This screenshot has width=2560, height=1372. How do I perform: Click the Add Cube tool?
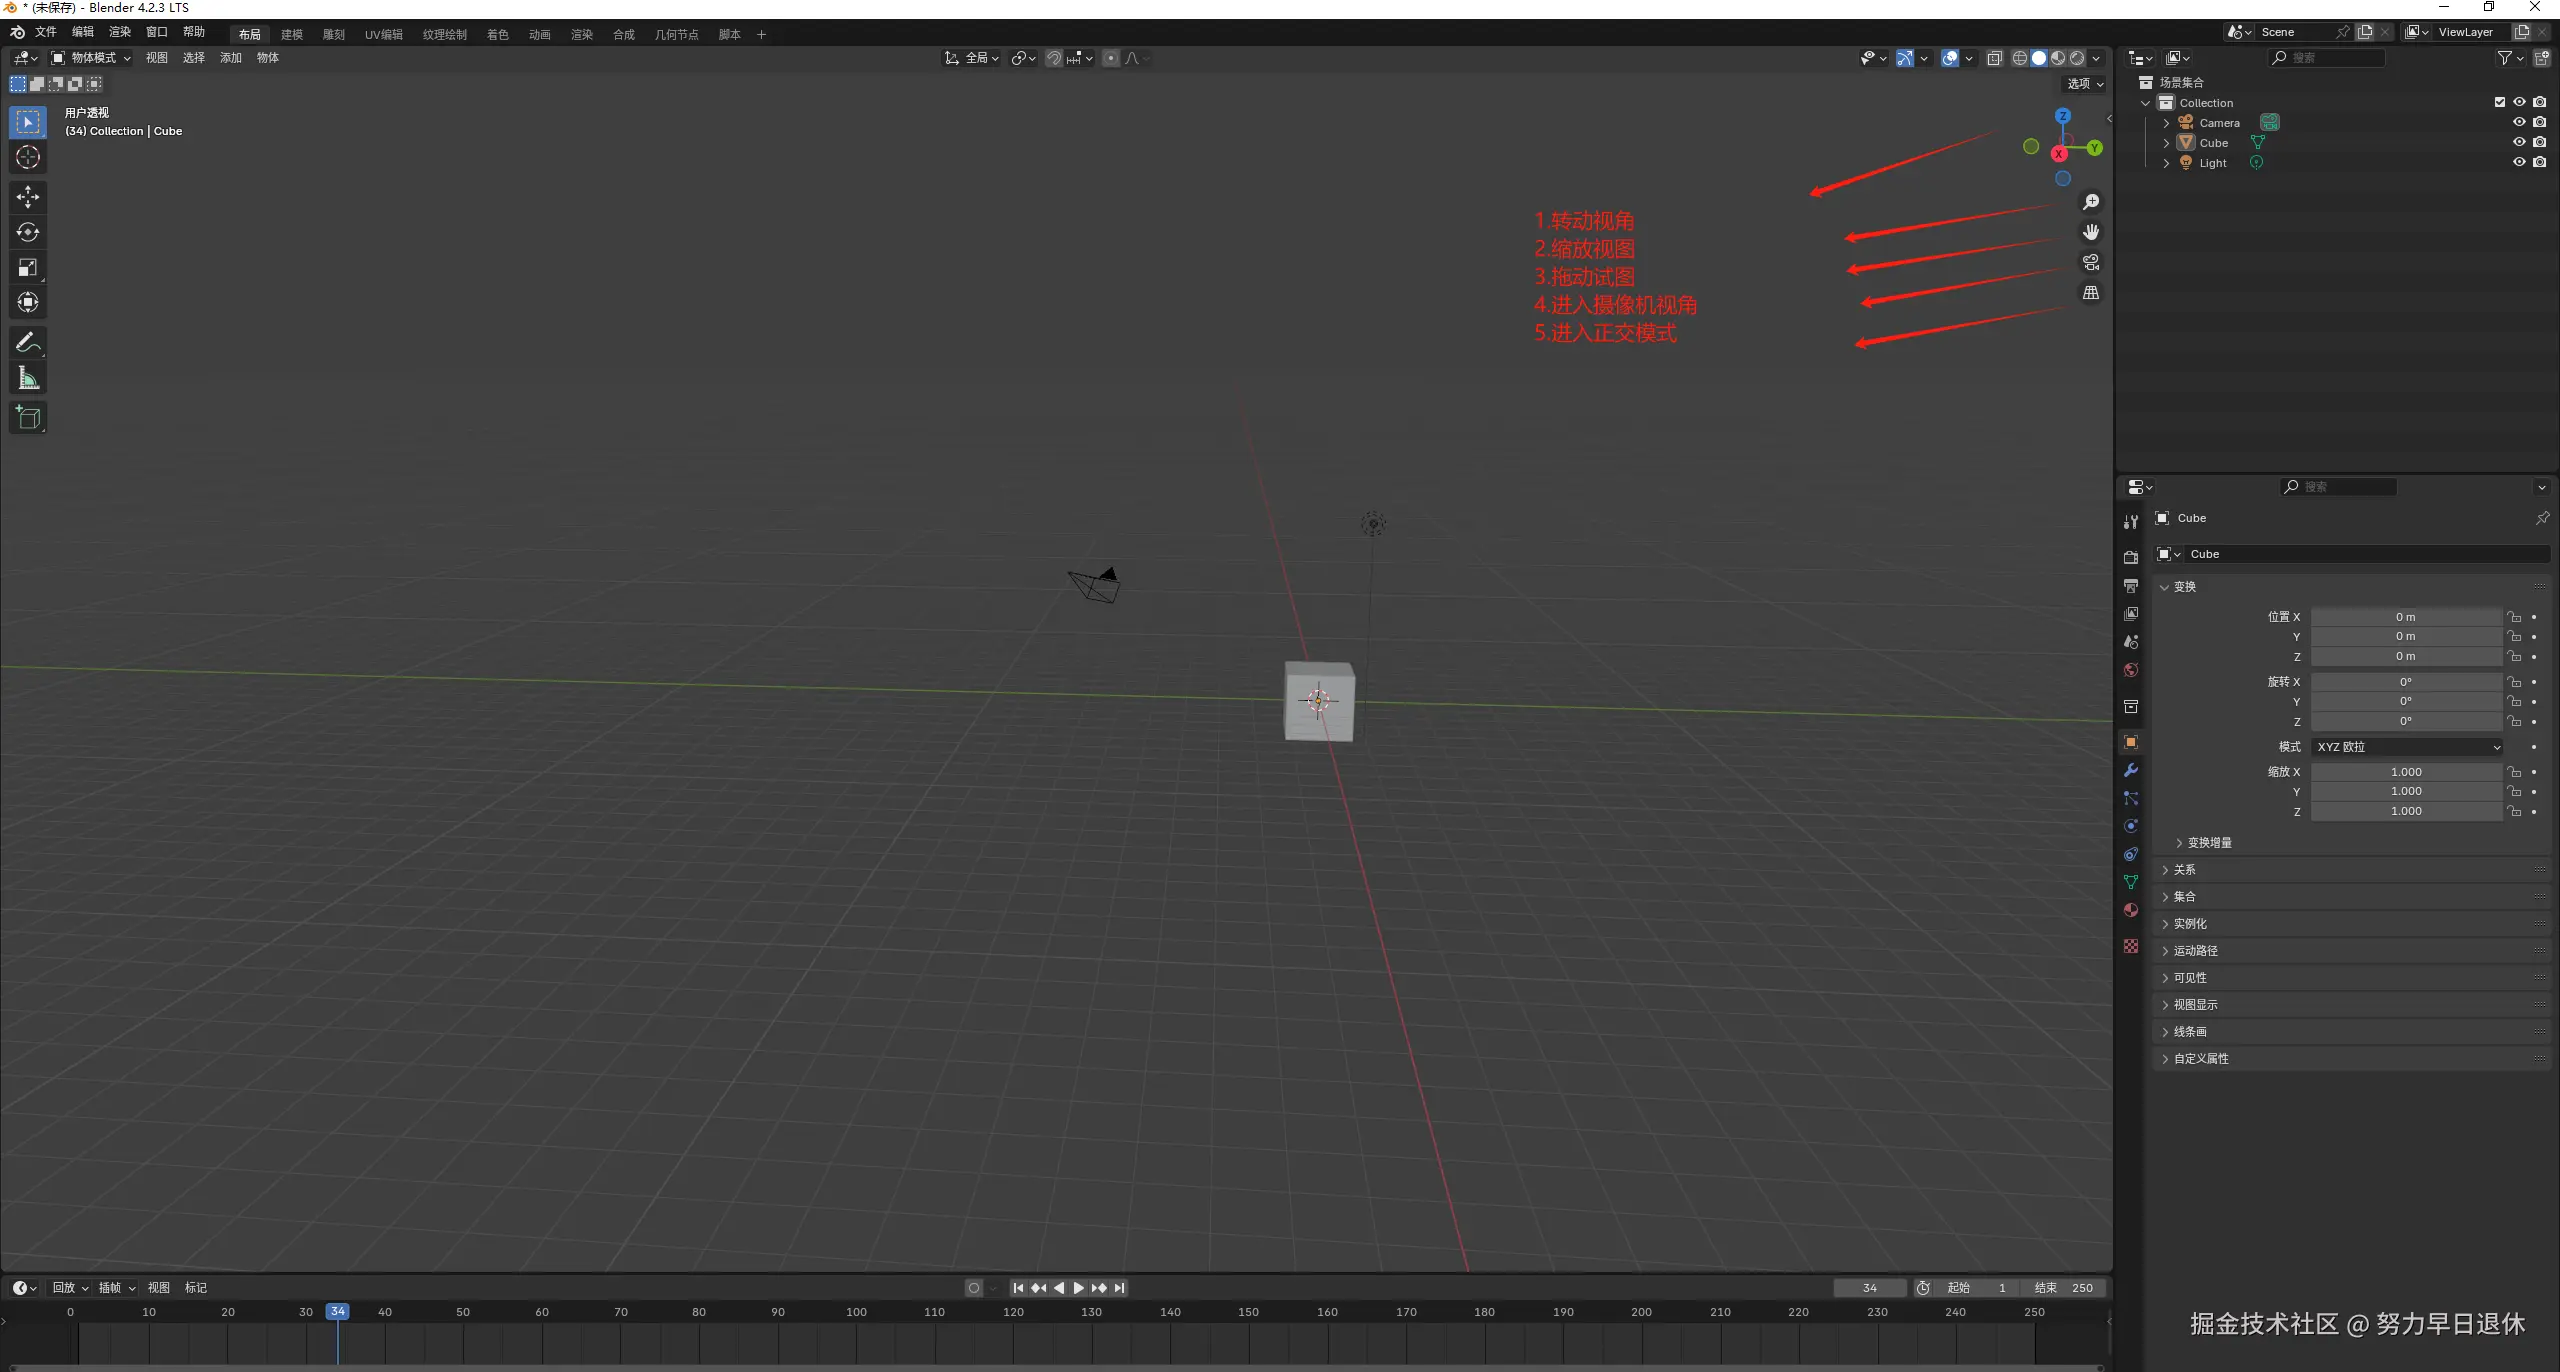(28, 417)
